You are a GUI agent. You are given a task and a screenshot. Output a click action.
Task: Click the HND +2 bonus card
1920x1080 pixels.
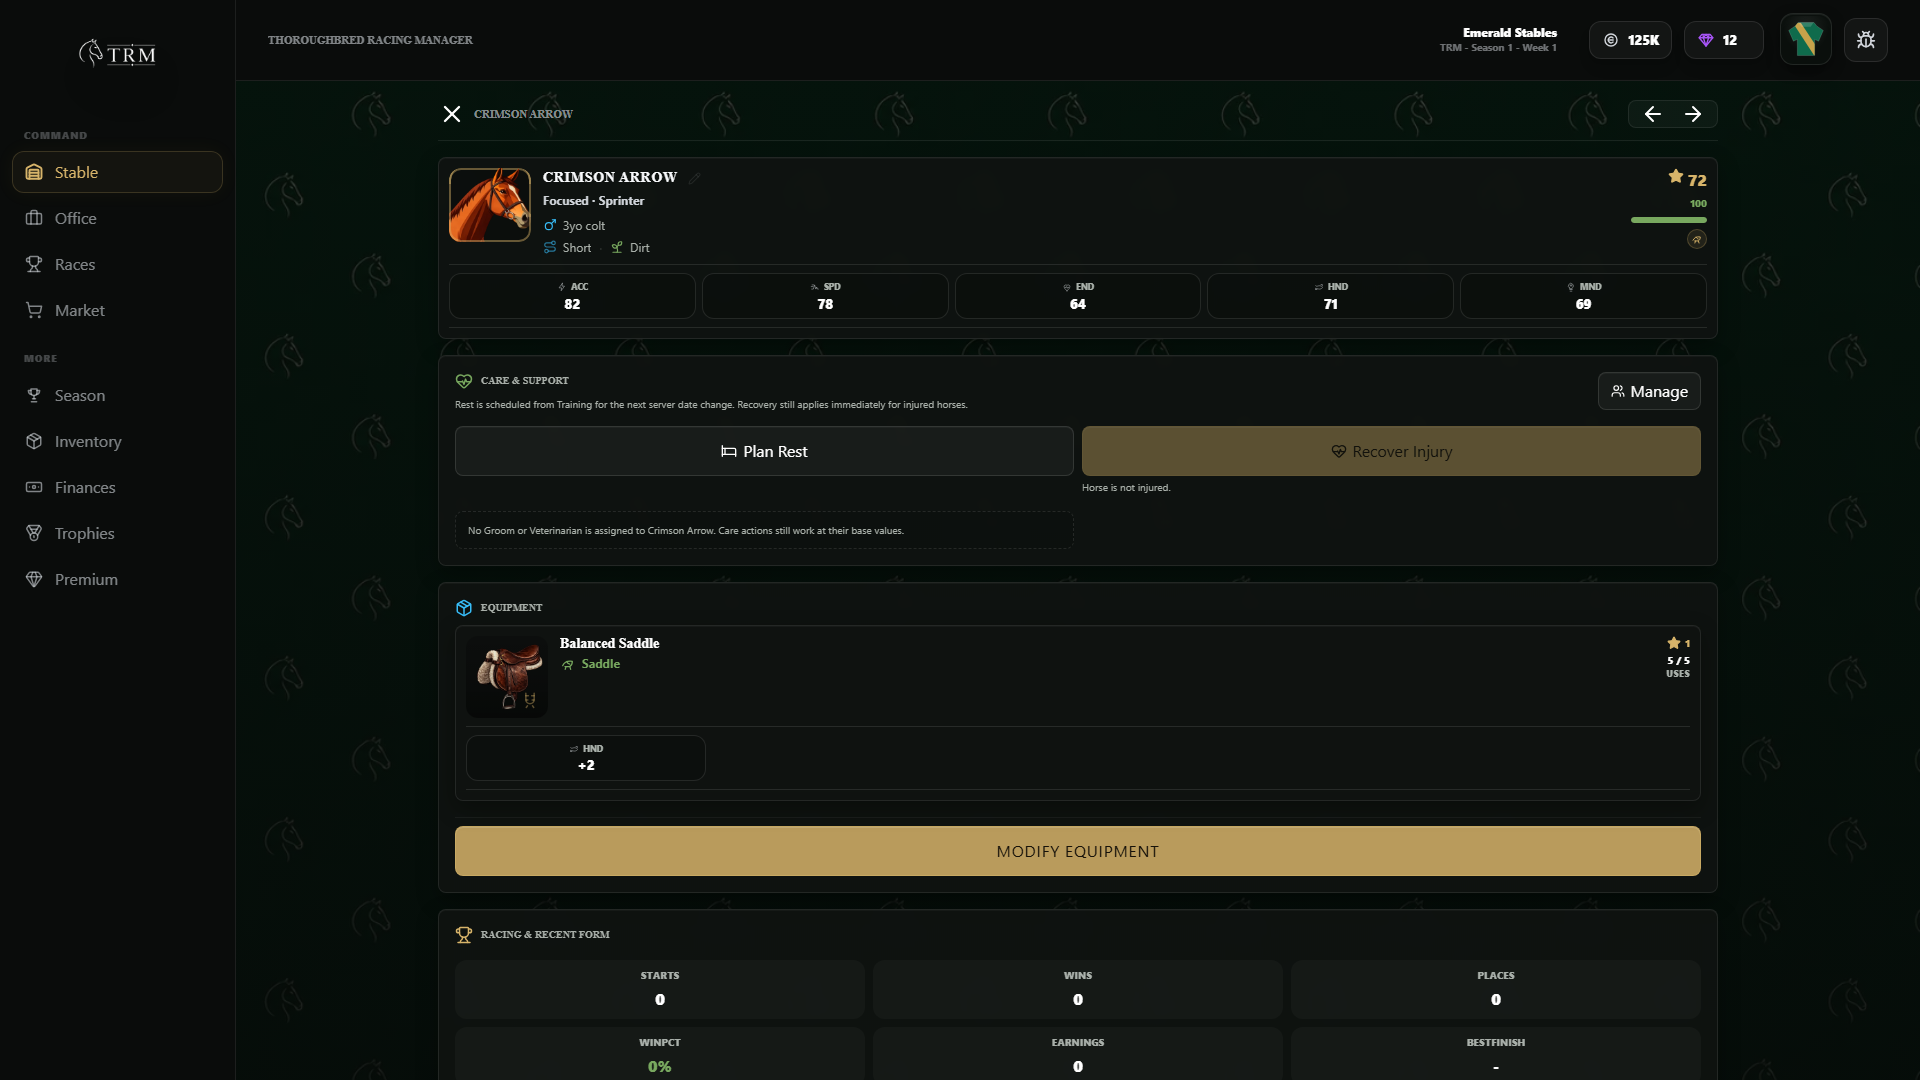(x=586, y=758)
